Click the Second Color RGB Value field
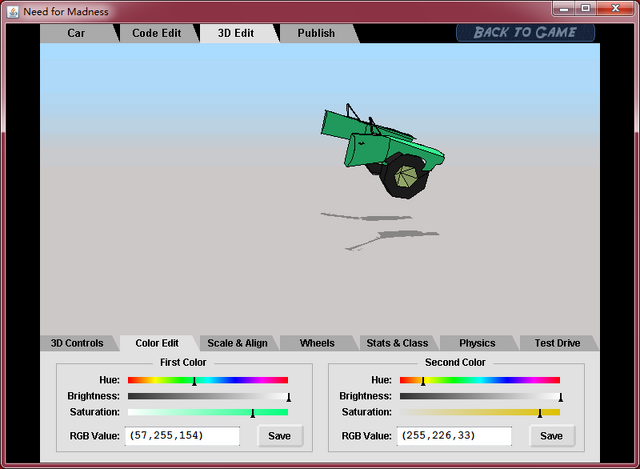640x469 pixels. 454,436
